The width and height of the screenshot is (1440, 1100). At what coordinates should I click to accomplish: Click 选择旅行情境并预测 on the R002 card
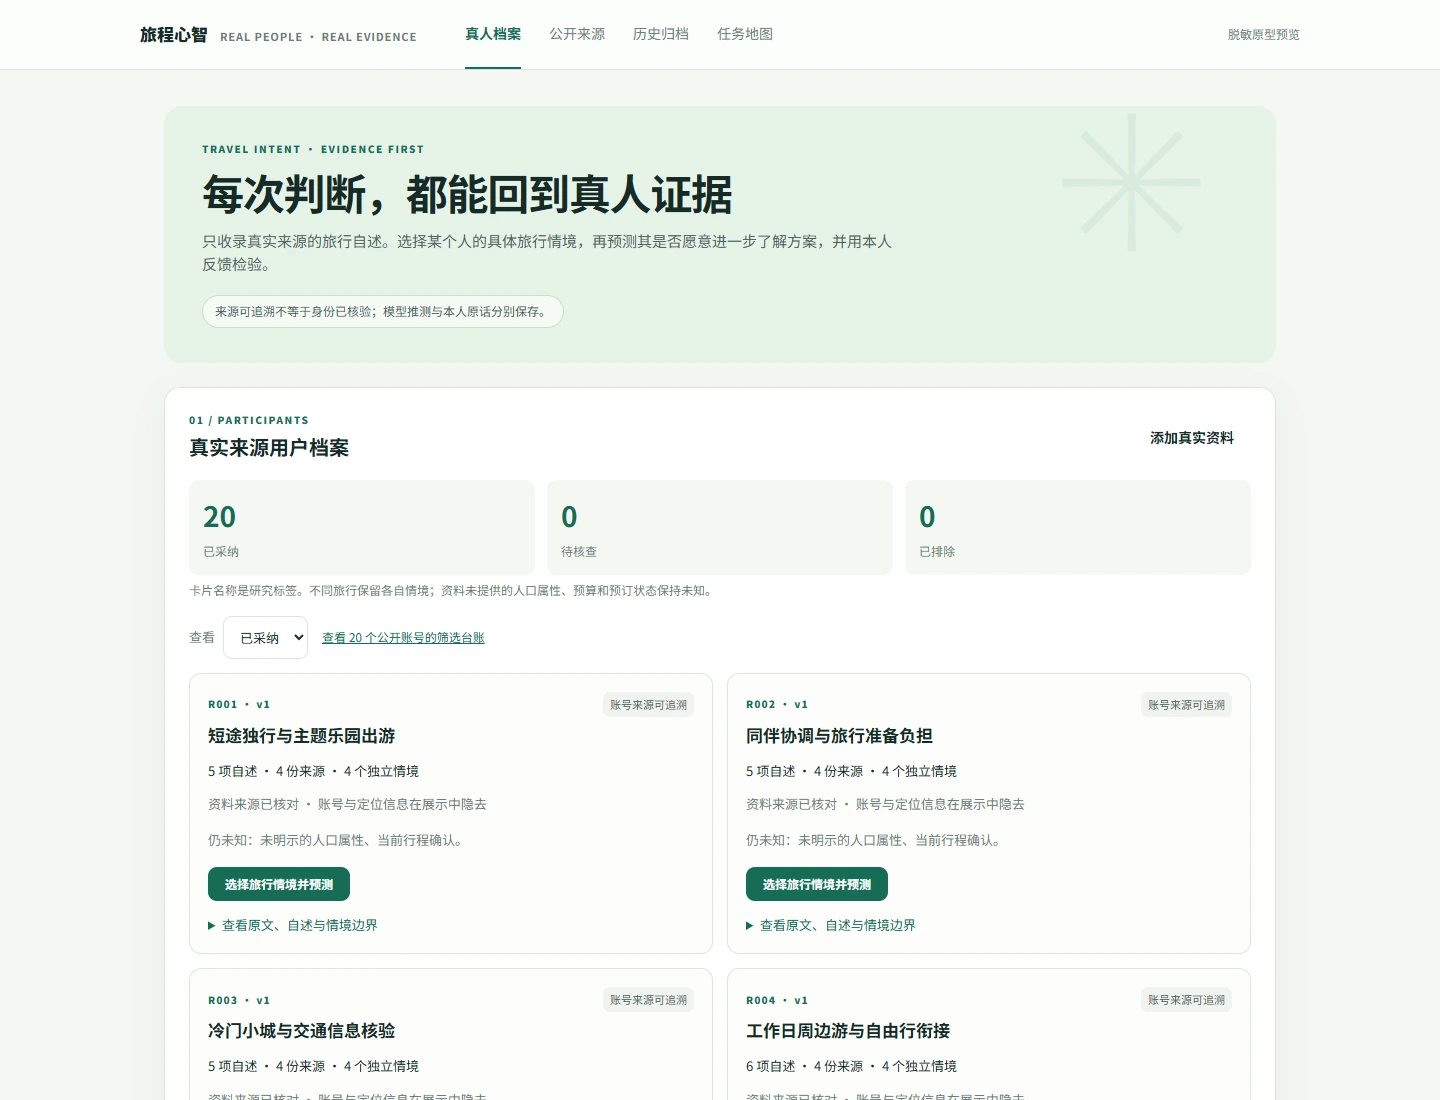click(817, 884)
